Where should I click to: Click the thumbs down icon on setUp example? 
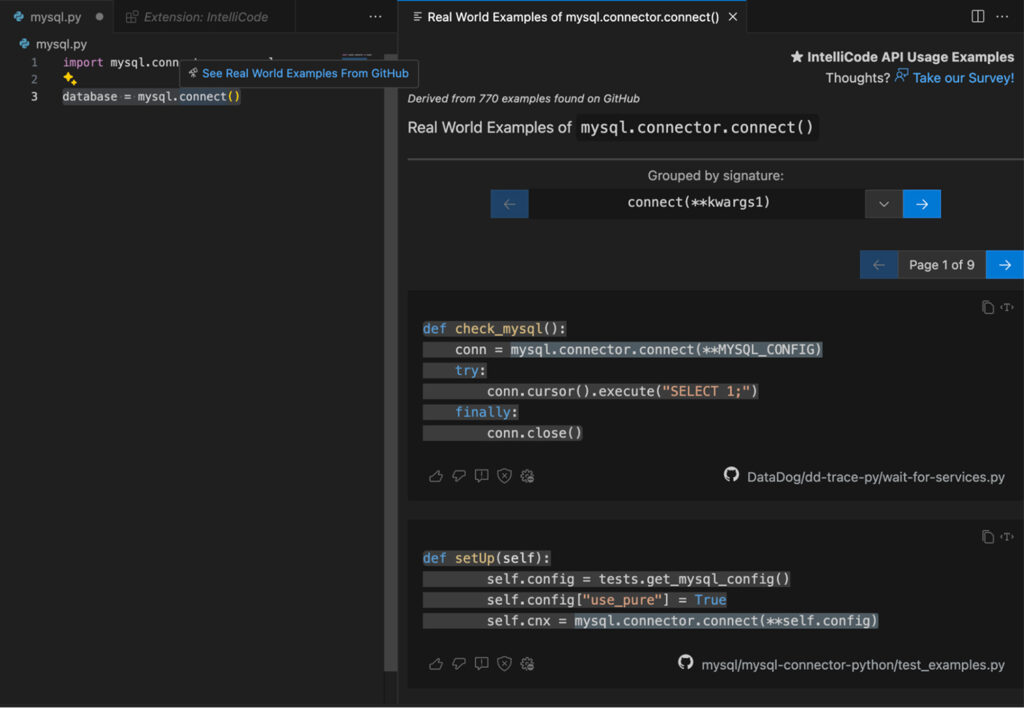(459, 663)
